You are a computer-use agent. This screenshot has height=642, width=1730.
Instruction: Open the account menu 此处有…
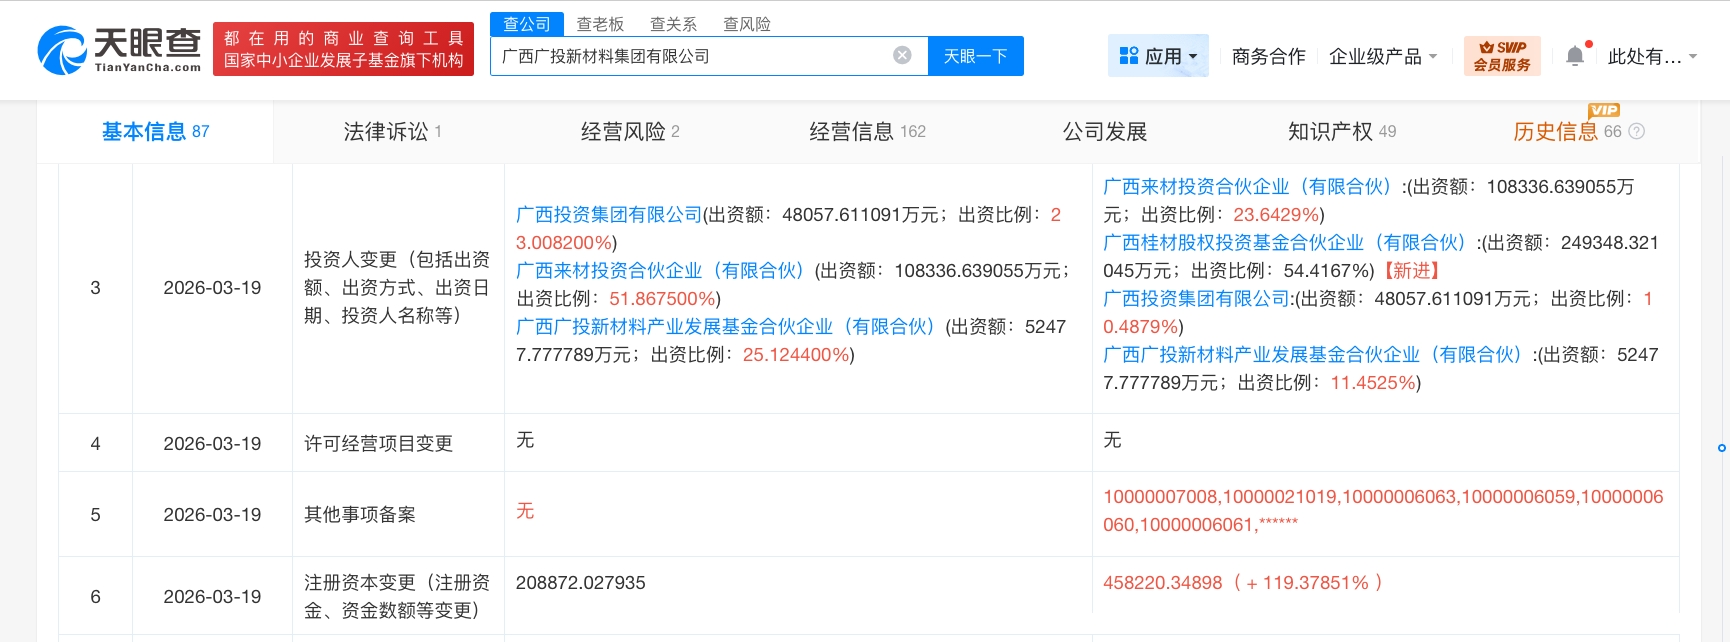[1652, 57]
